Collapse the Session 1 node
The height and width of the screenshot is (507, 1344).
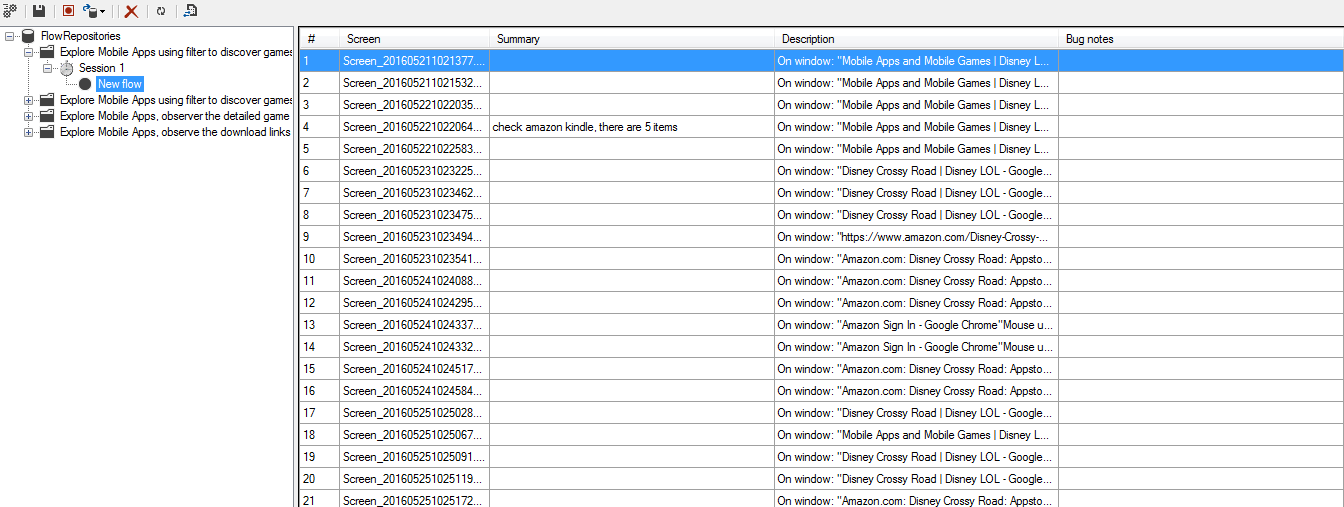tap(48, 68)
